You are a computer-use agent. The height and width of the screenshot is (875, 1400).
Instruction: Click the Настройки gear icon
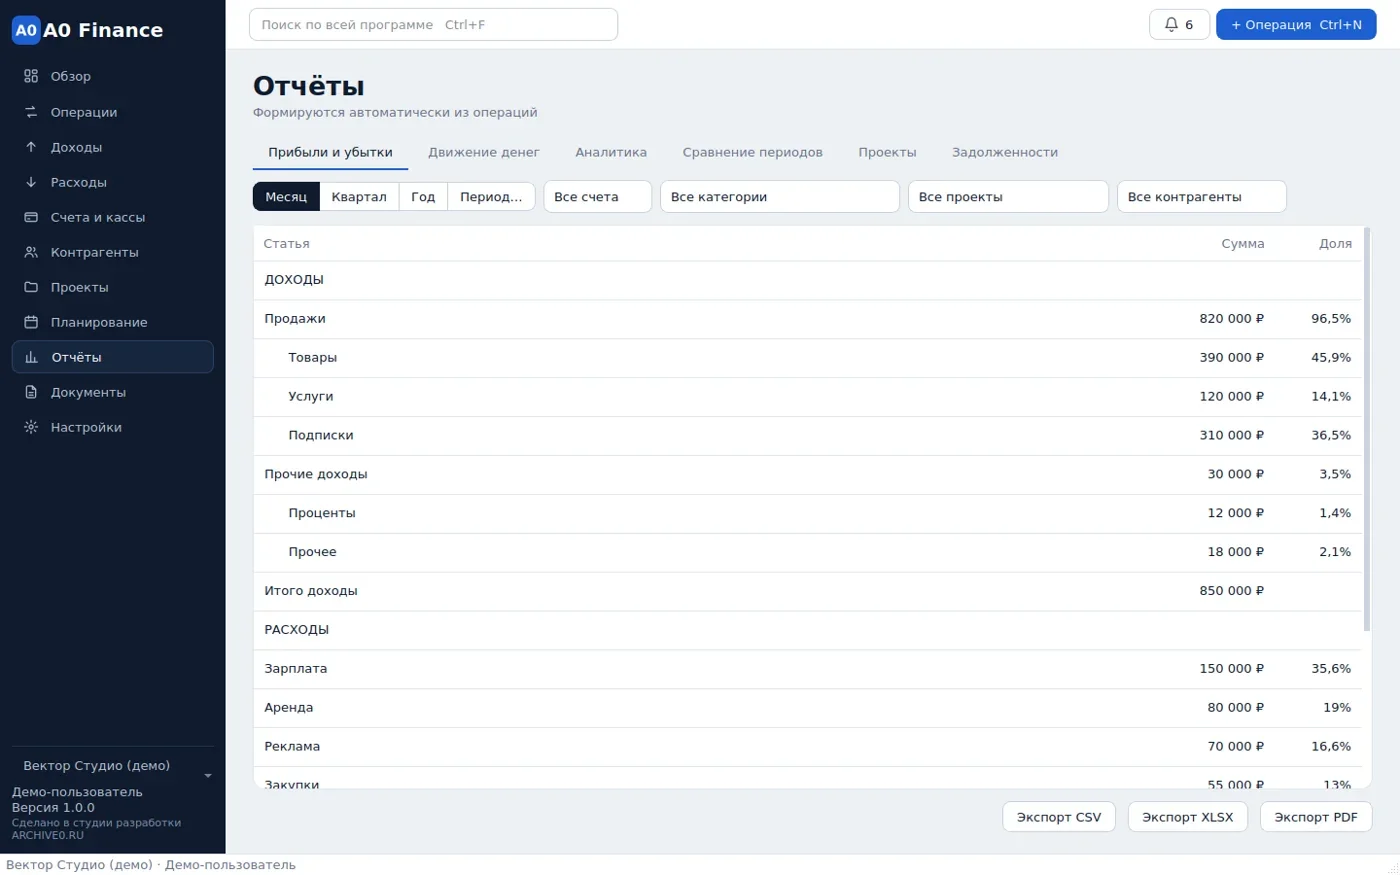point(31,427)
